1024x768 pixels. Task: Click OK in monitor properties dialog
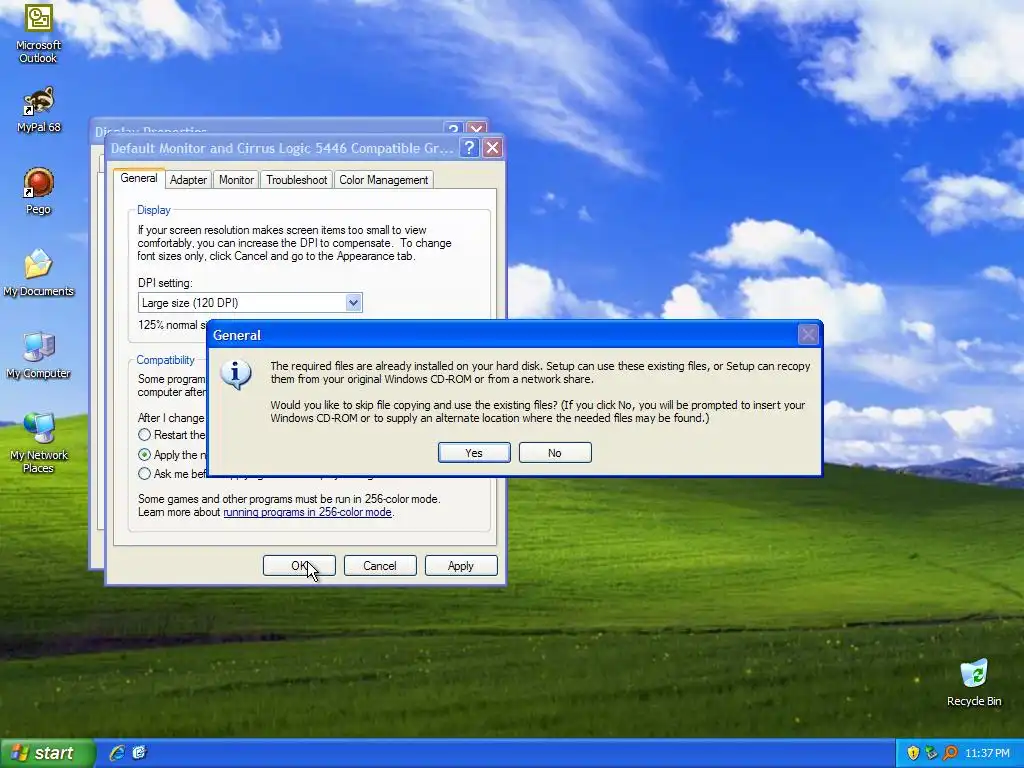tap(299, 566)
